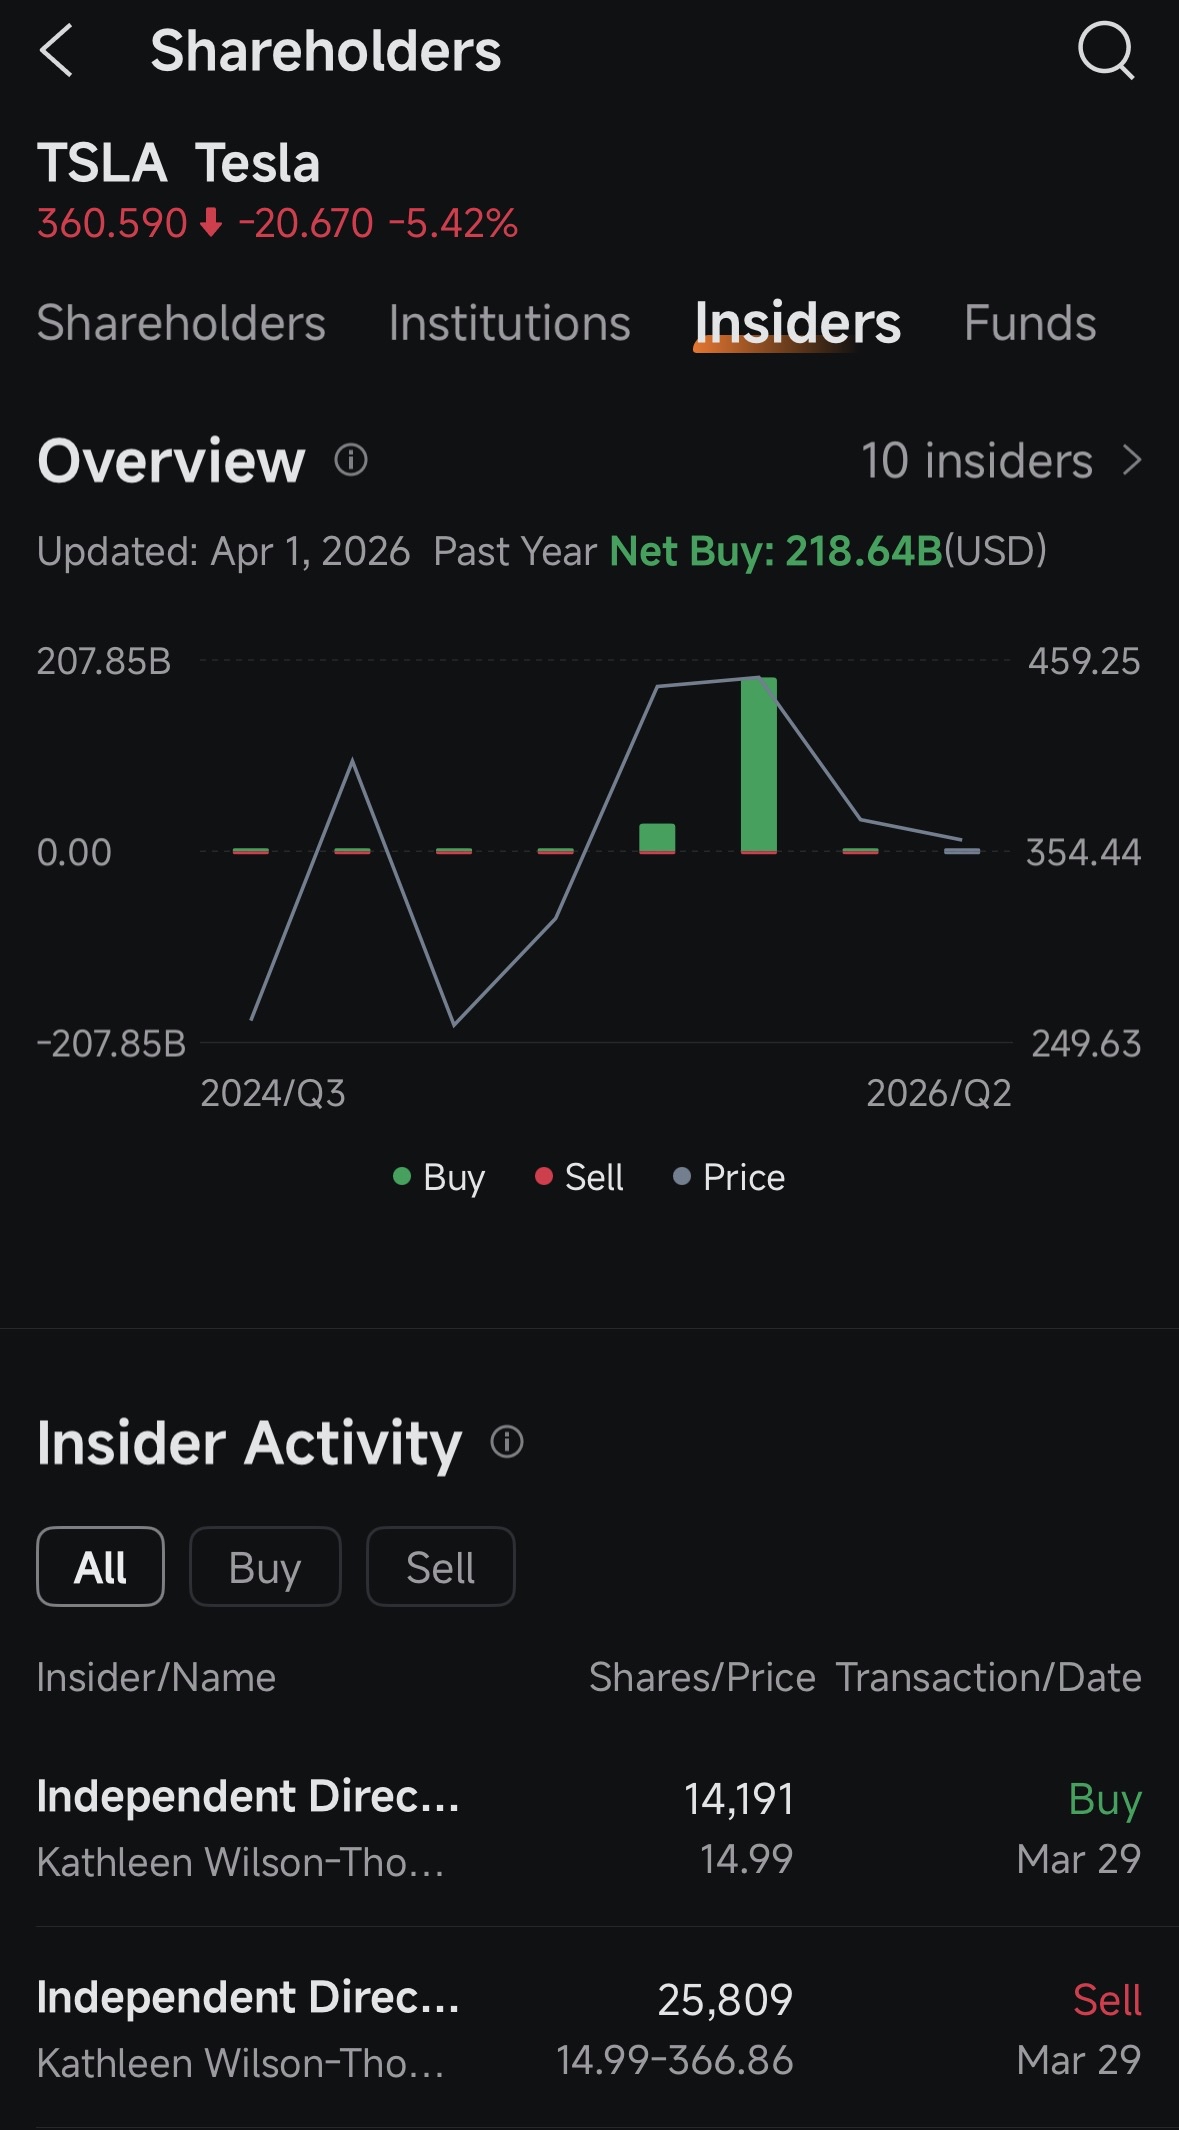1179x2130 pixels.
Task: Tap the tall green buy bar in chart
Action: 759,764
